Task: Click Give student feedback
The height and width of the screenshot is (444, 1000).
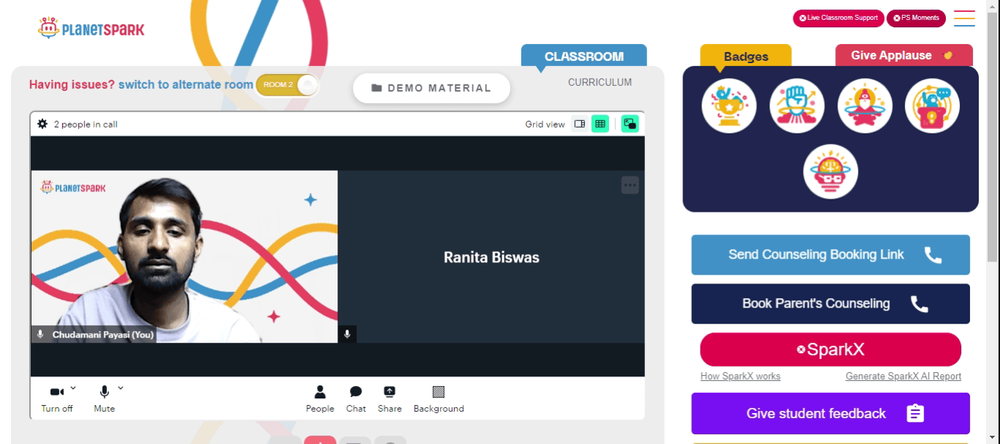Action: 830,413
